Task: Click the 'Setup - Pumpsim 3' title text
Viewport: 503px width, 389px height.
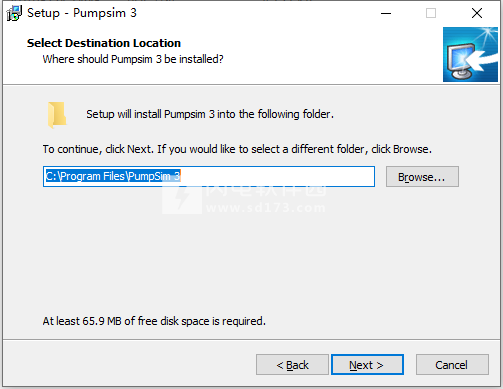Action: (82, 13)
